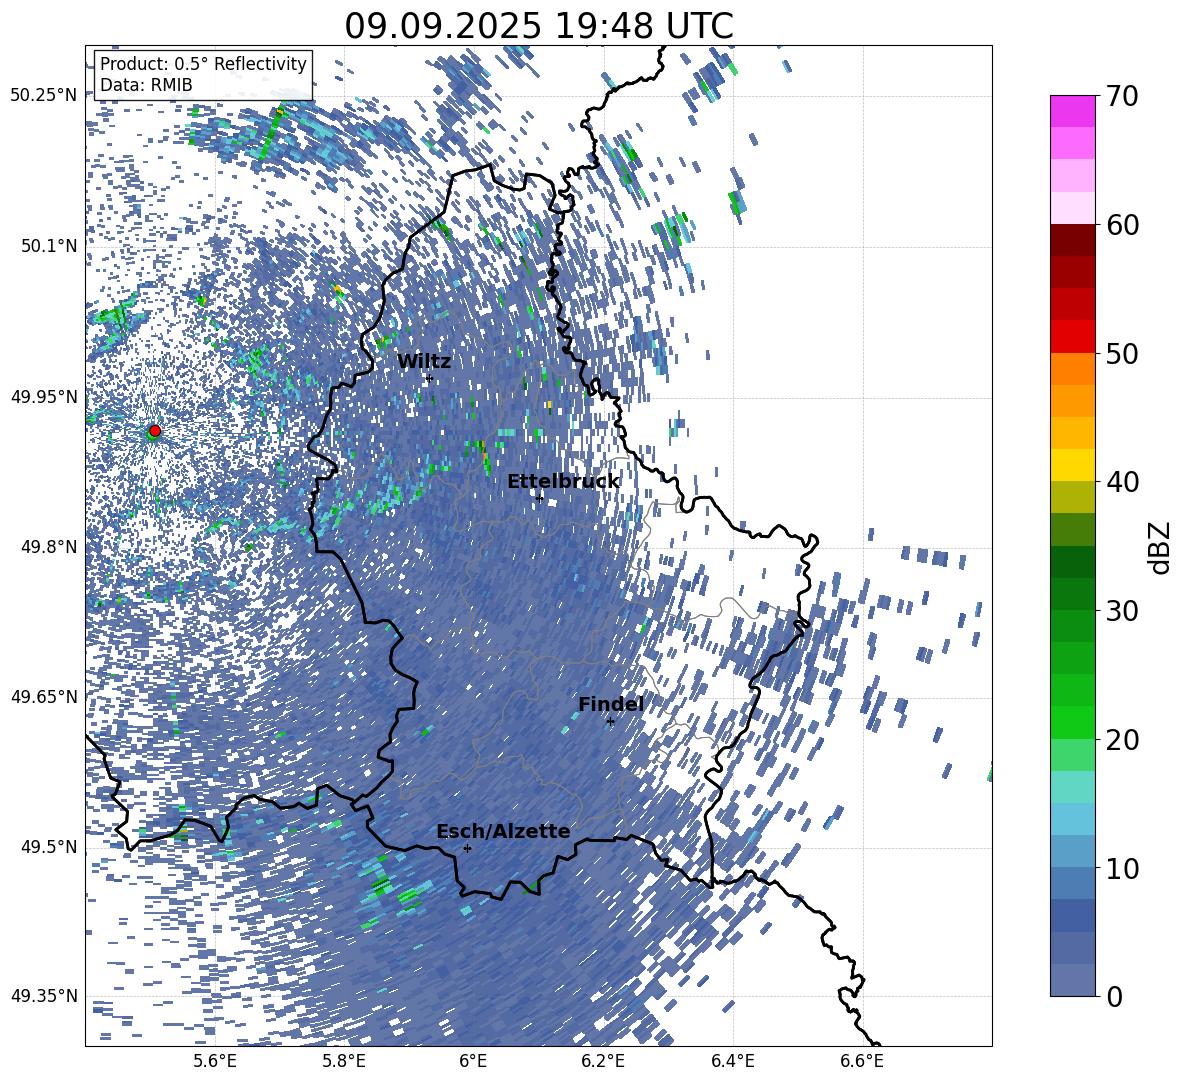Click the Wiltz cross marker
The height and width of the screenshot is (1081, 1184).
pos(429,378)
